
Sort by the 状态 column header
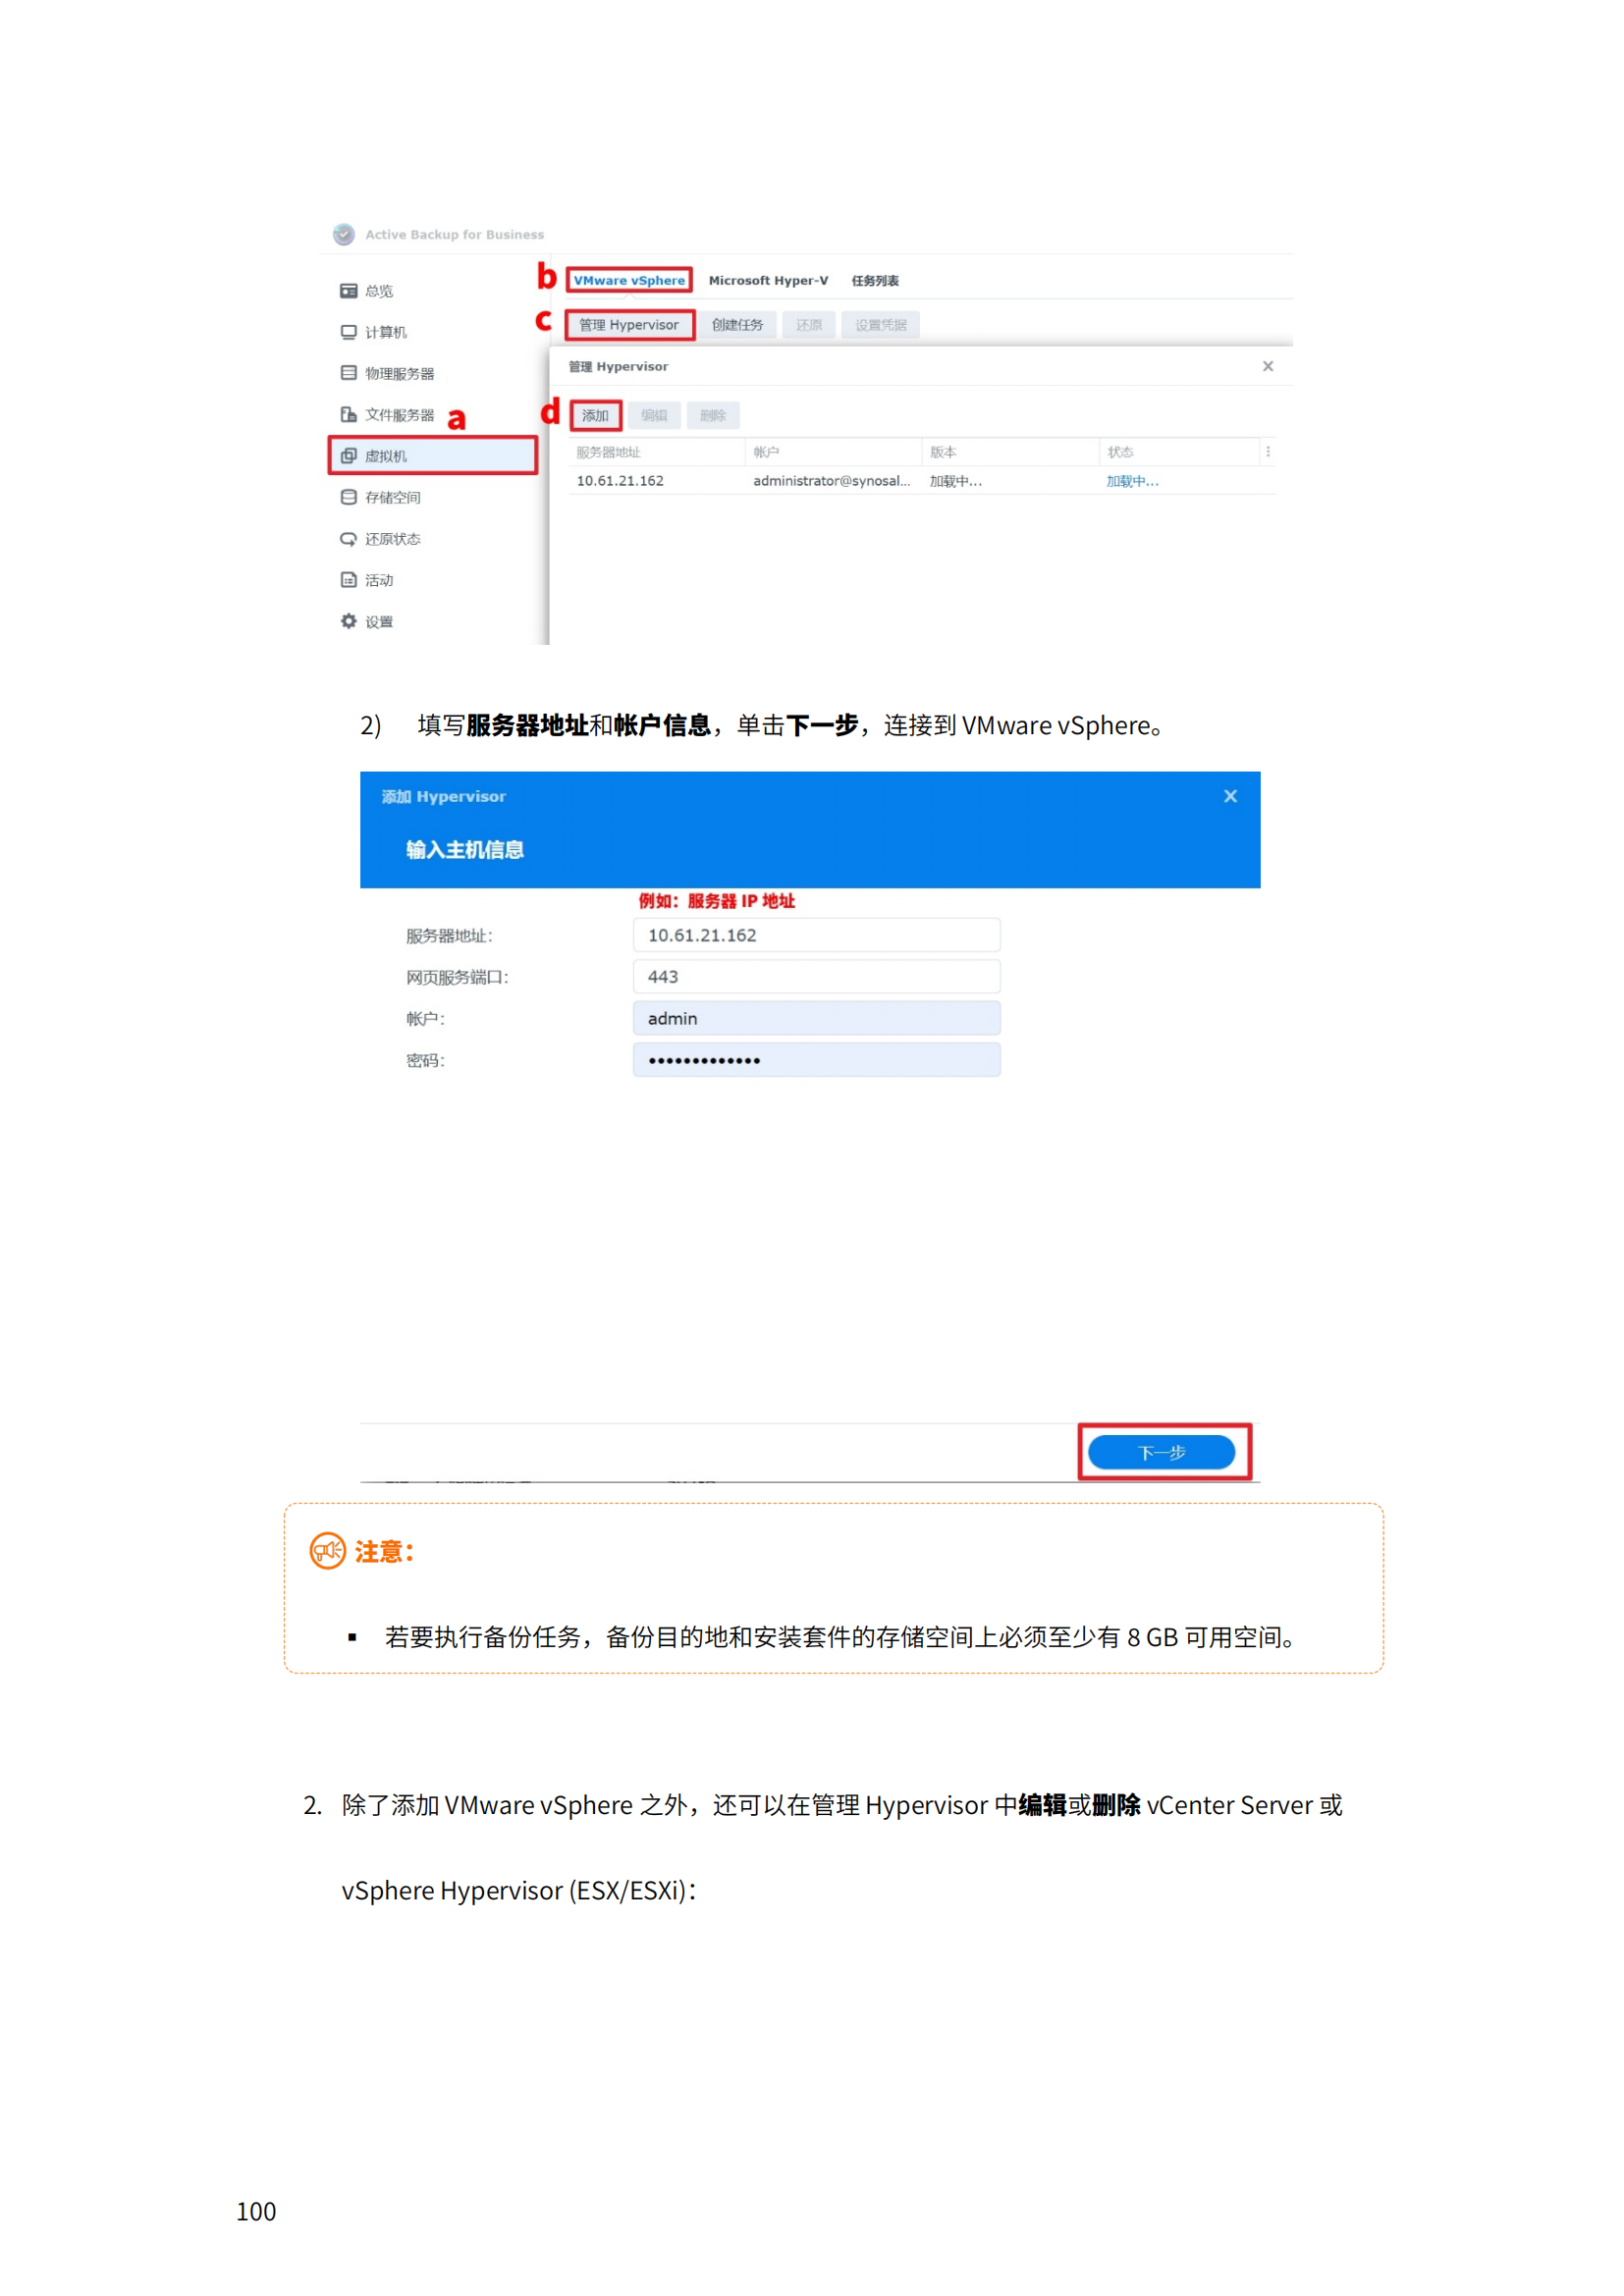point(1178,452)
